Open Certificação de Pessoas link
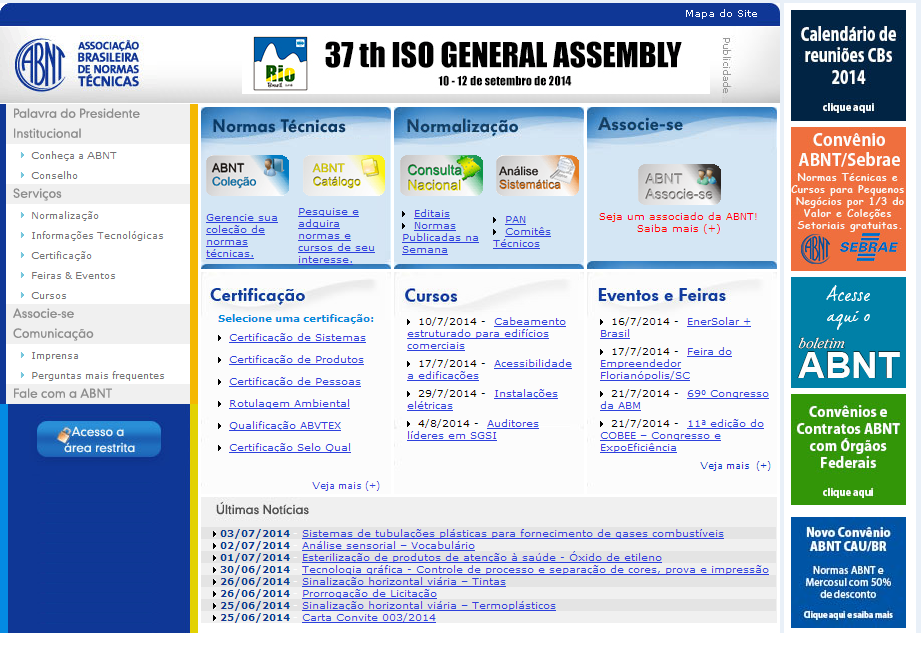Viewport: 921px width, 665px height. 295,382
